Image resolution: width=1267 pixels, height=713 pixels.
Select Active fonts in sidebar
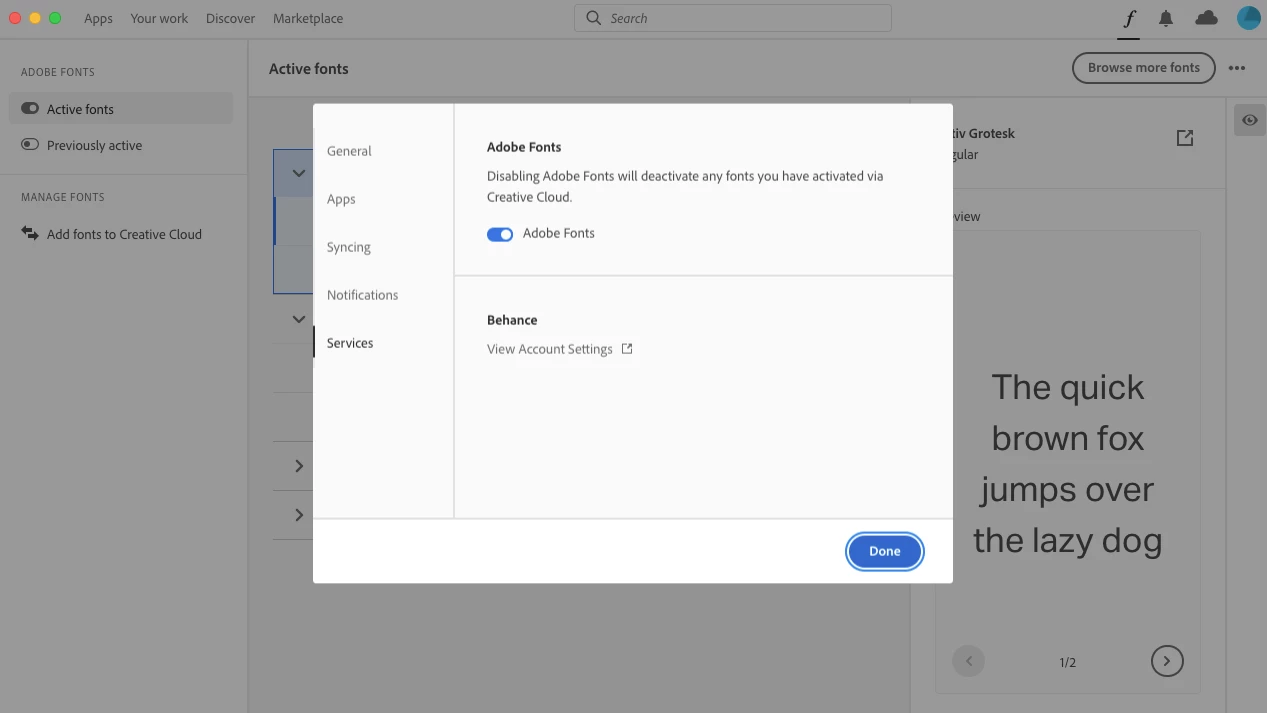(x=121, y=109)
